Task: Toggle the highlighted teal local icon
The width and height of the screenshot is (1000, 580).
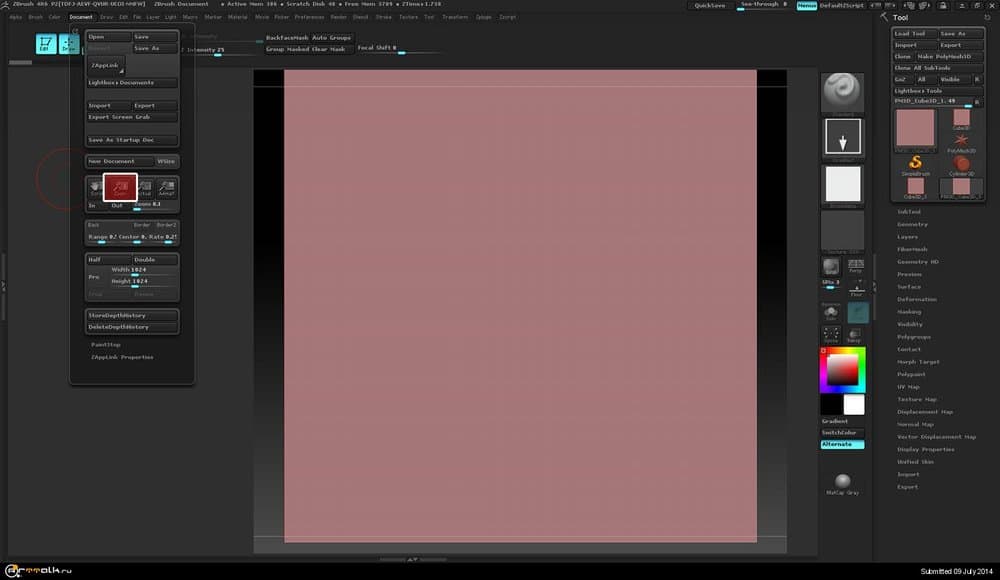Action: pos(858,313)
